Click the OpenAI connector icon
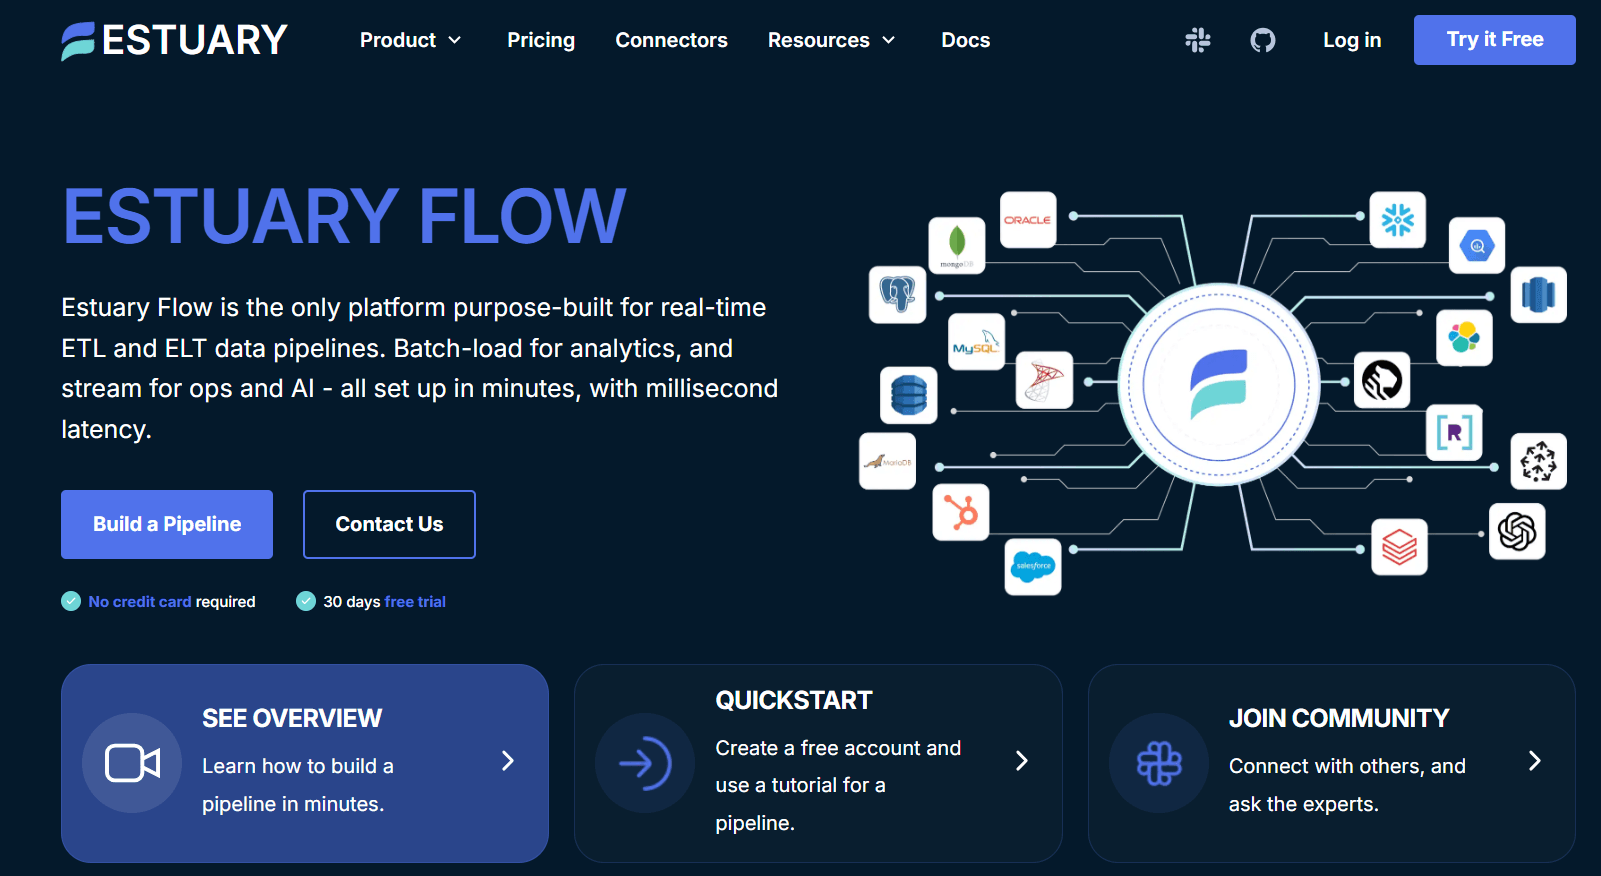Screen dimensions: 1601x876 pyautogui.click(x=1517, y=531)
